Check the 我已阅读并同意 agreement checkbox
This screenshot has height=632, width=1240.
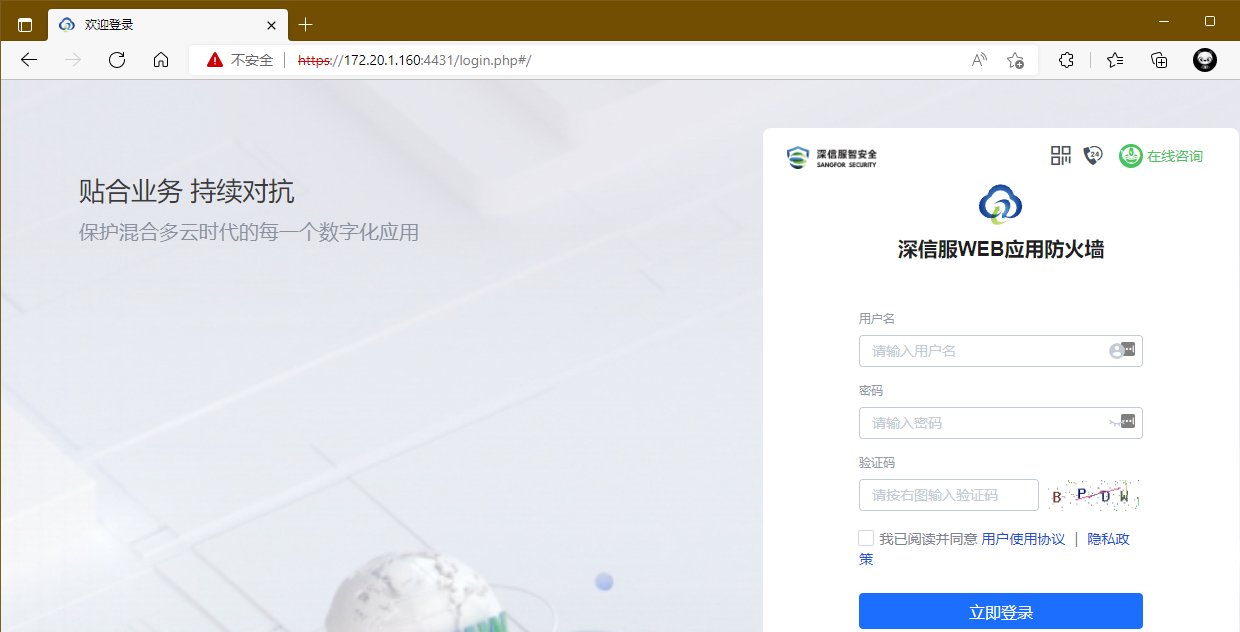coord(866,538)
